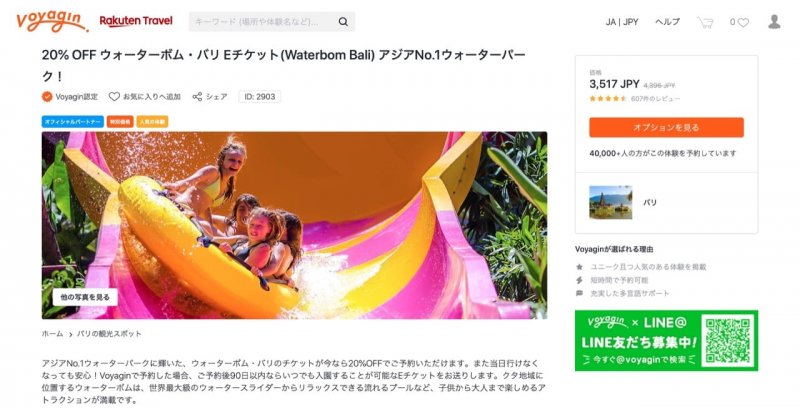Open the JA | JPY language currency selector
Viewport: 800px width, 409px height.
pos(622,22)
